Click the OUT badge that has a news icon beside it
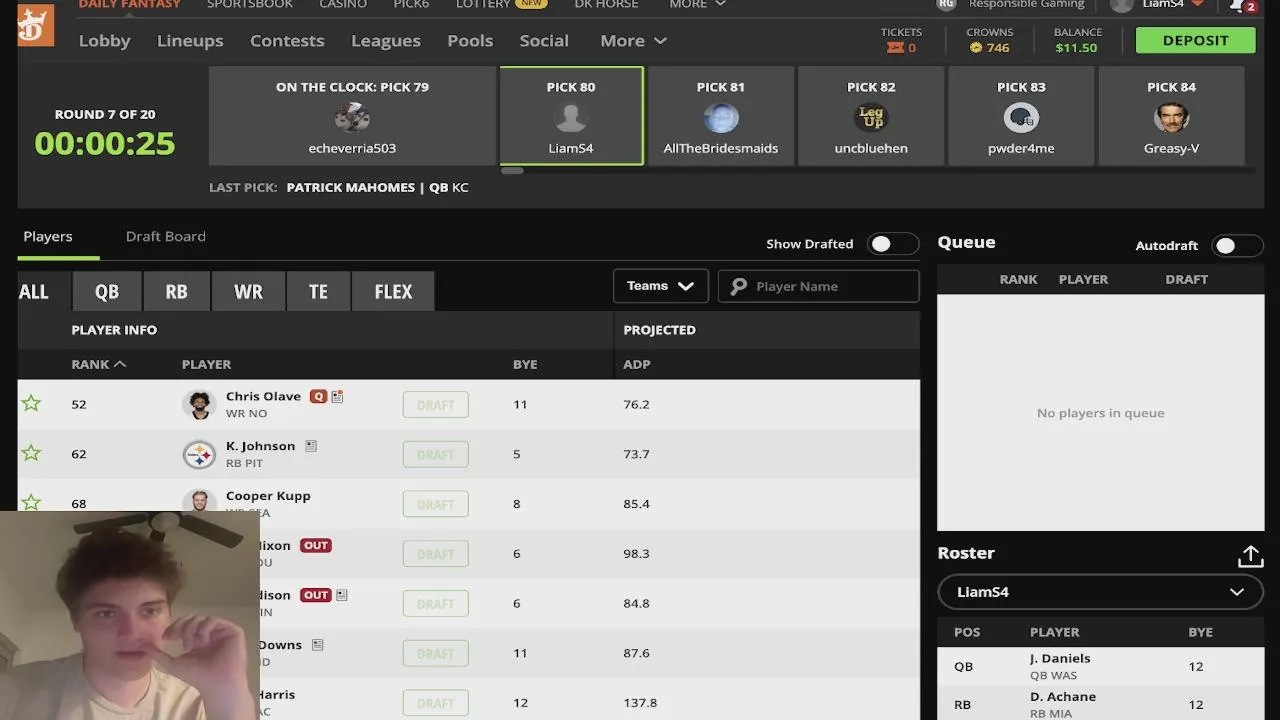This screenshot has width=1280, height=720. [316, 595]
